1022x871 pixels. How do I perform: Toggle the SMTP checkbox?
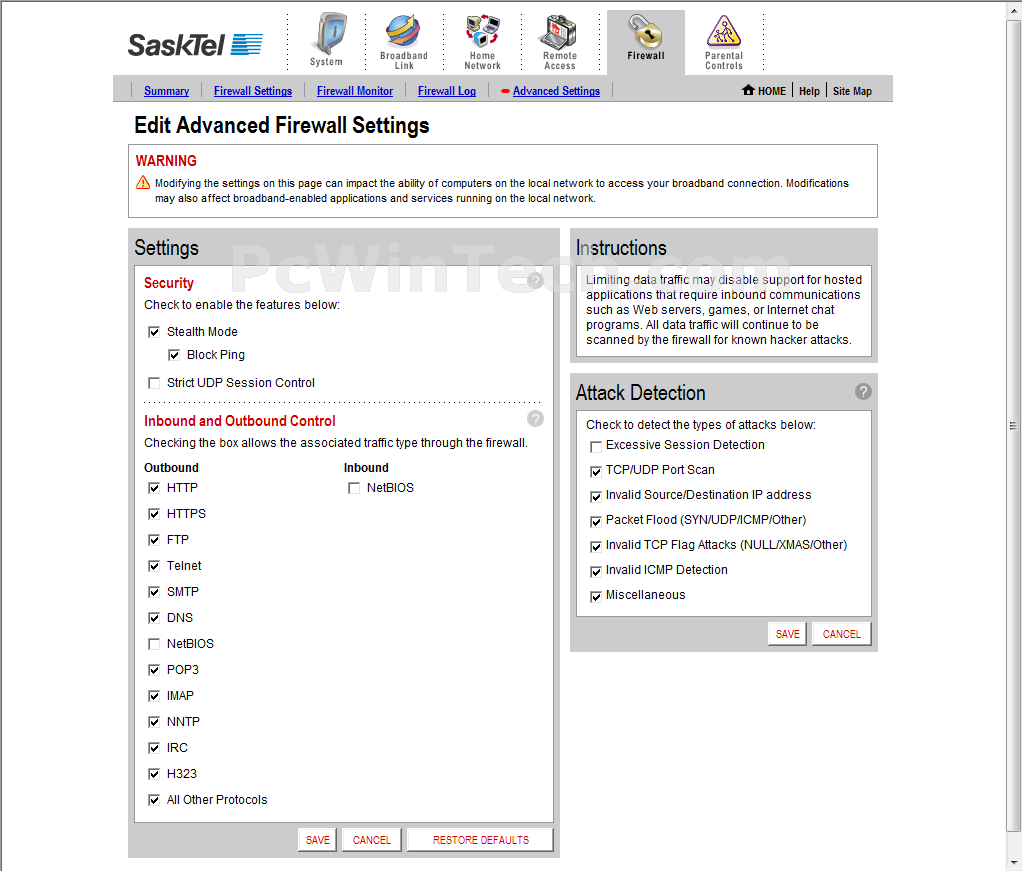[x=154, y=592]
